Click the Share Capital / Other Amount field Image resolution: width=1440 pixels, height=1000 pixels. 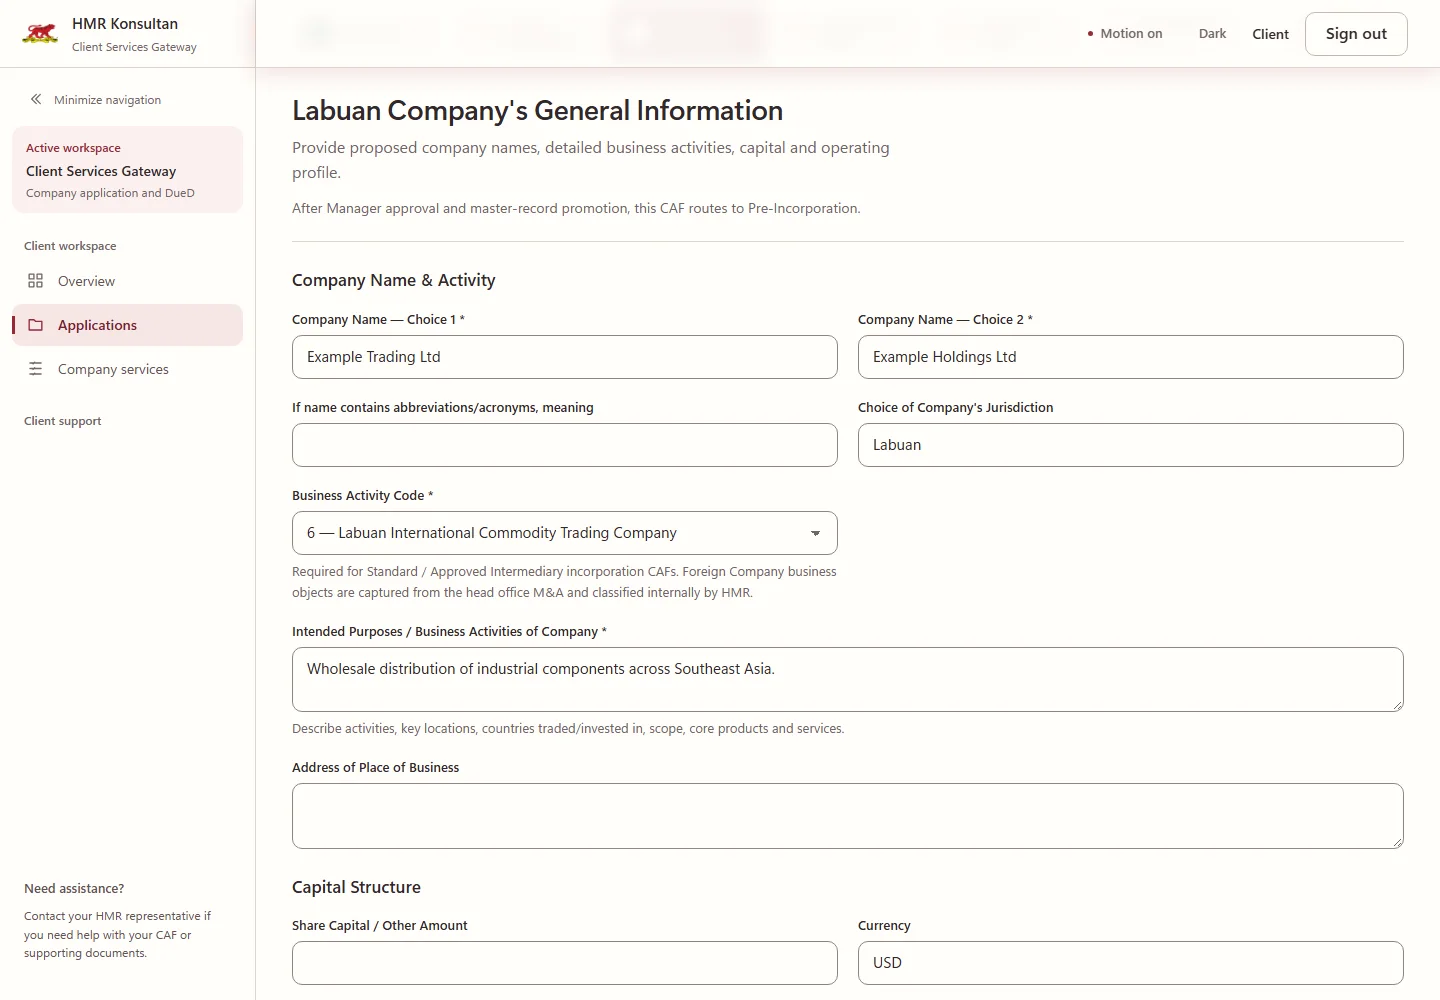point(564,963)
